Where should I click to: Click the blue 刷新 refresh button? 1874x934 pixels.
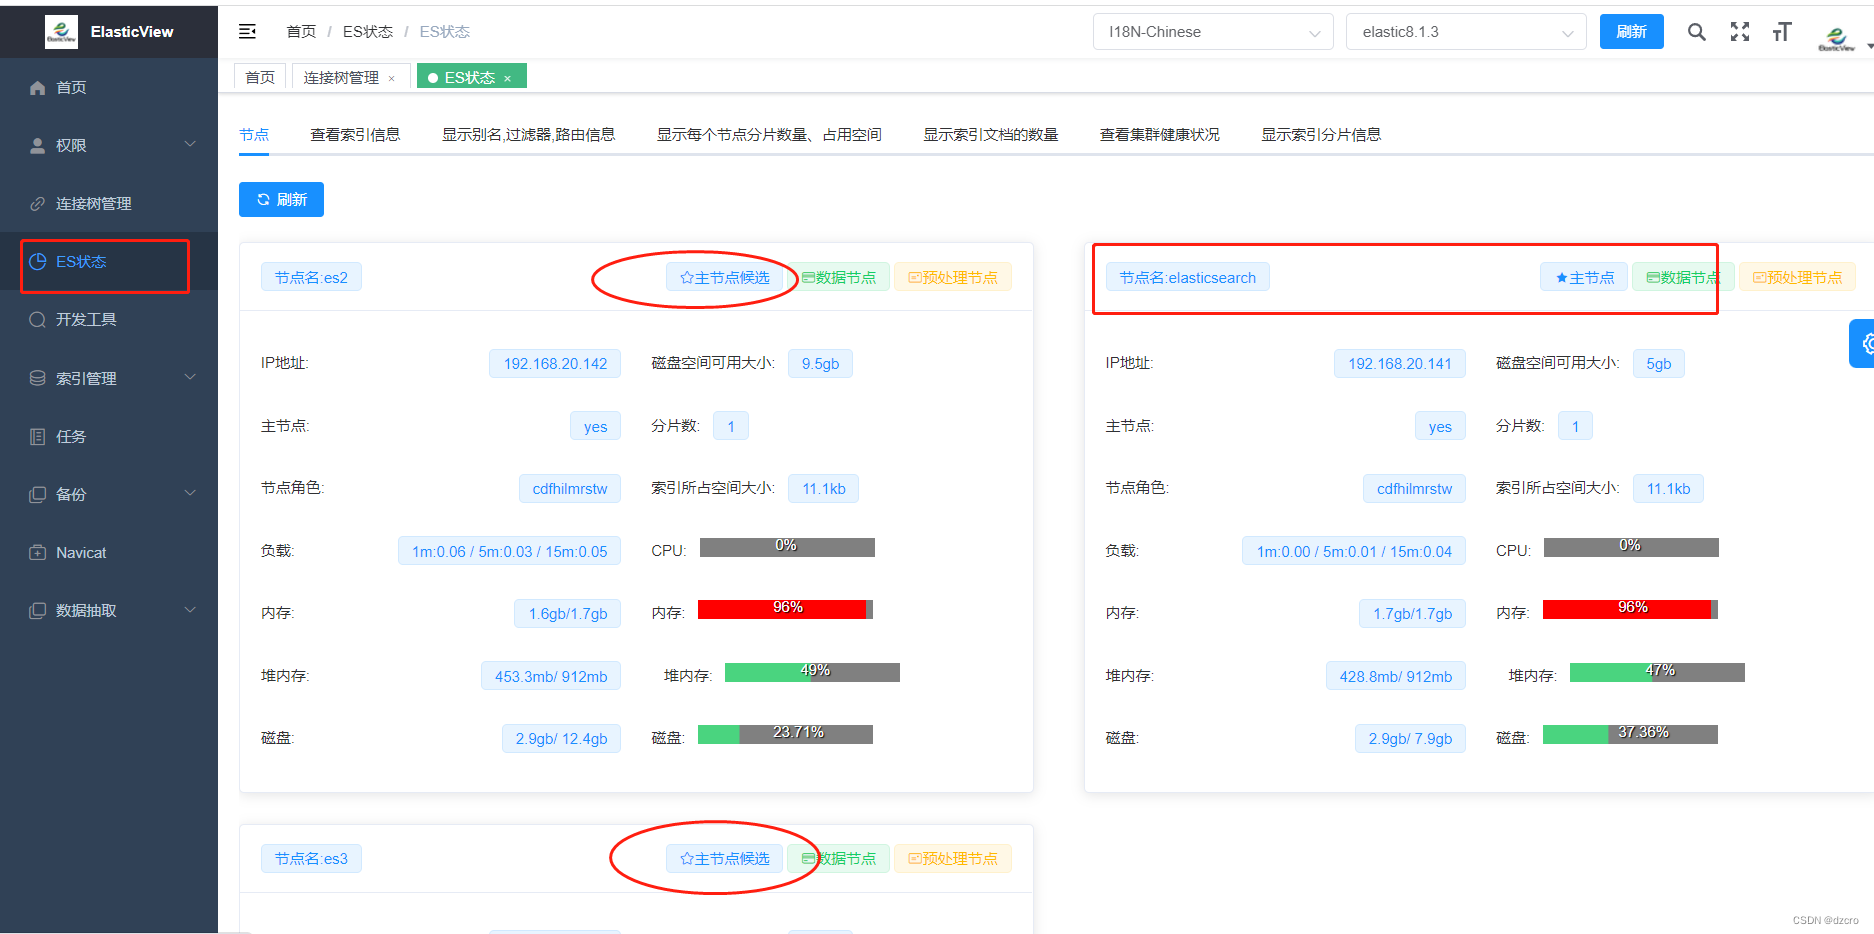(x=281, y=199)
